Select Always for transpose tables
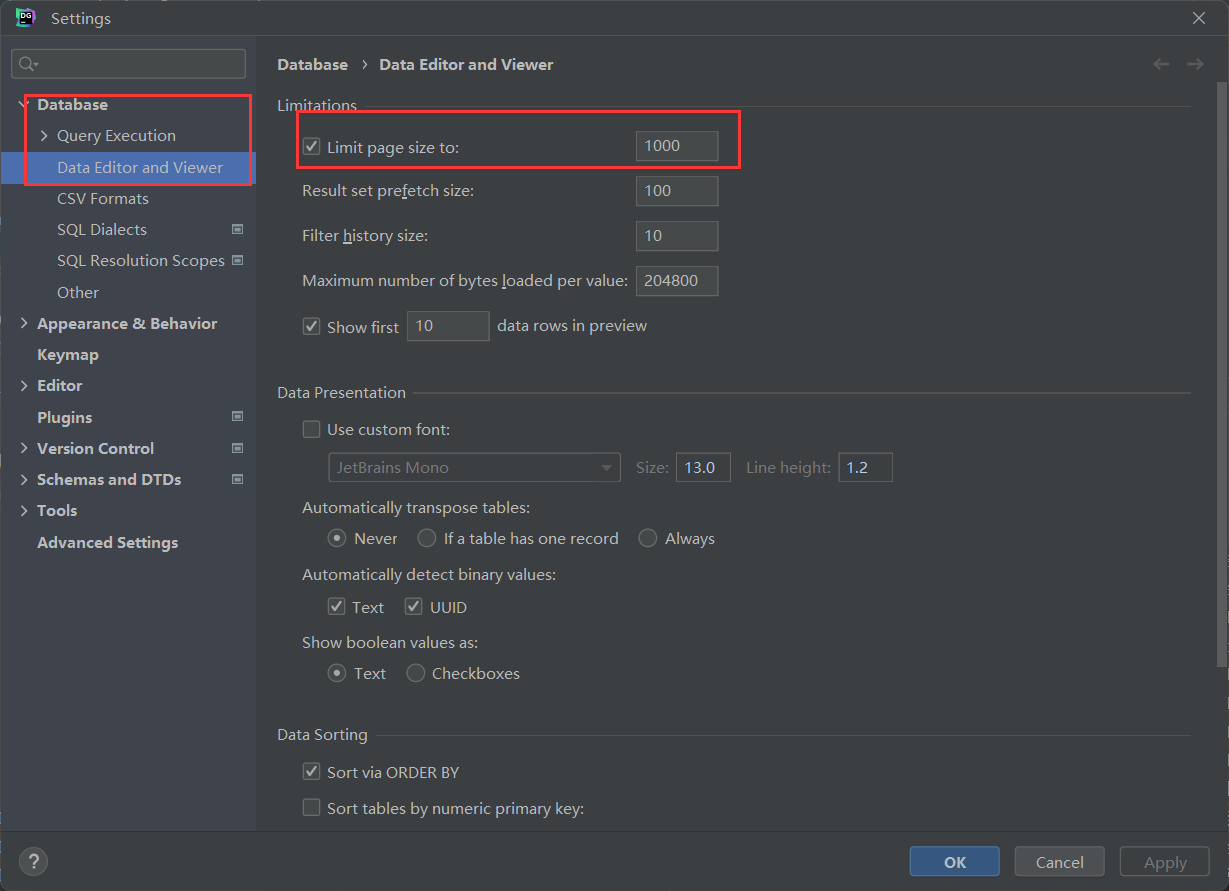 coord(648,538)
